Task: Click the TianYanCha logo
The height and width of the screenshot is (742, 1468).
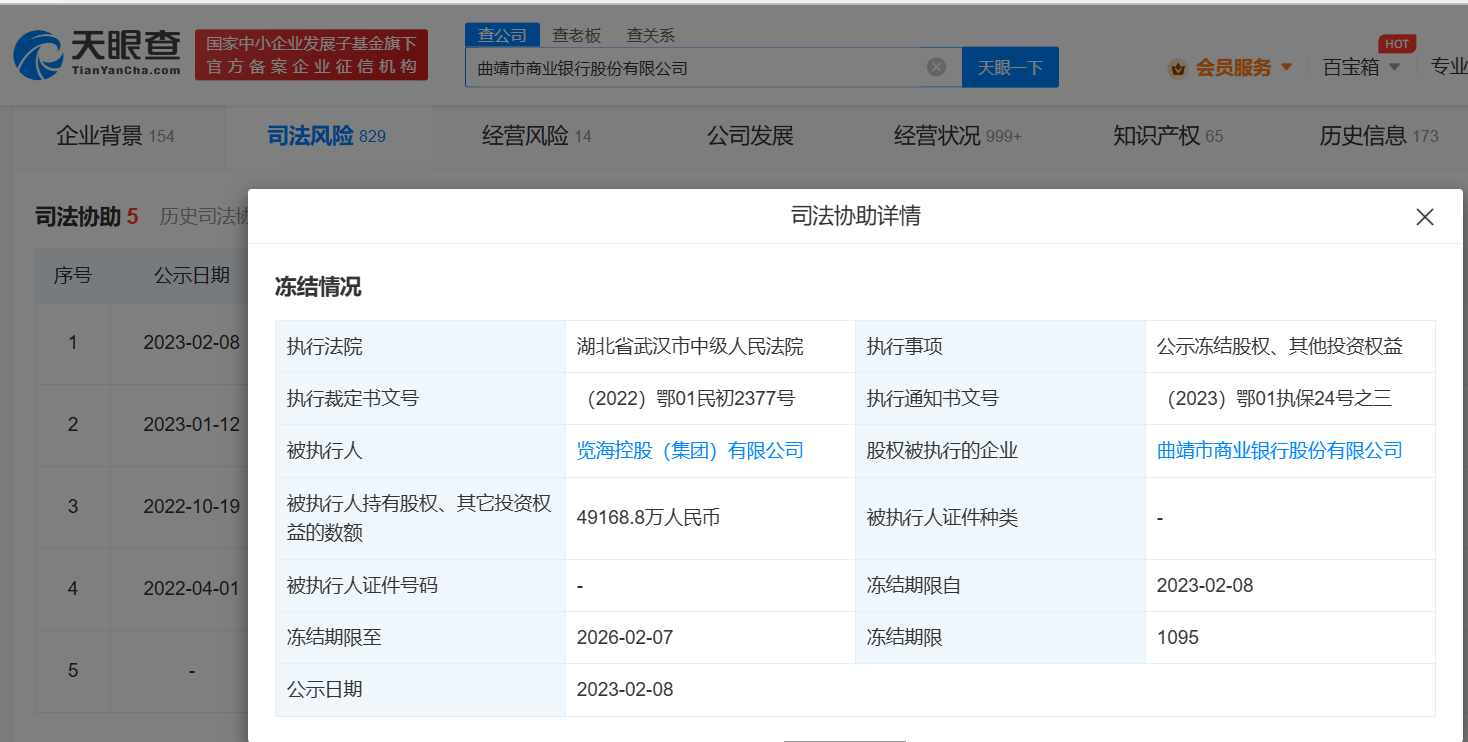Action: pos(97,54)
